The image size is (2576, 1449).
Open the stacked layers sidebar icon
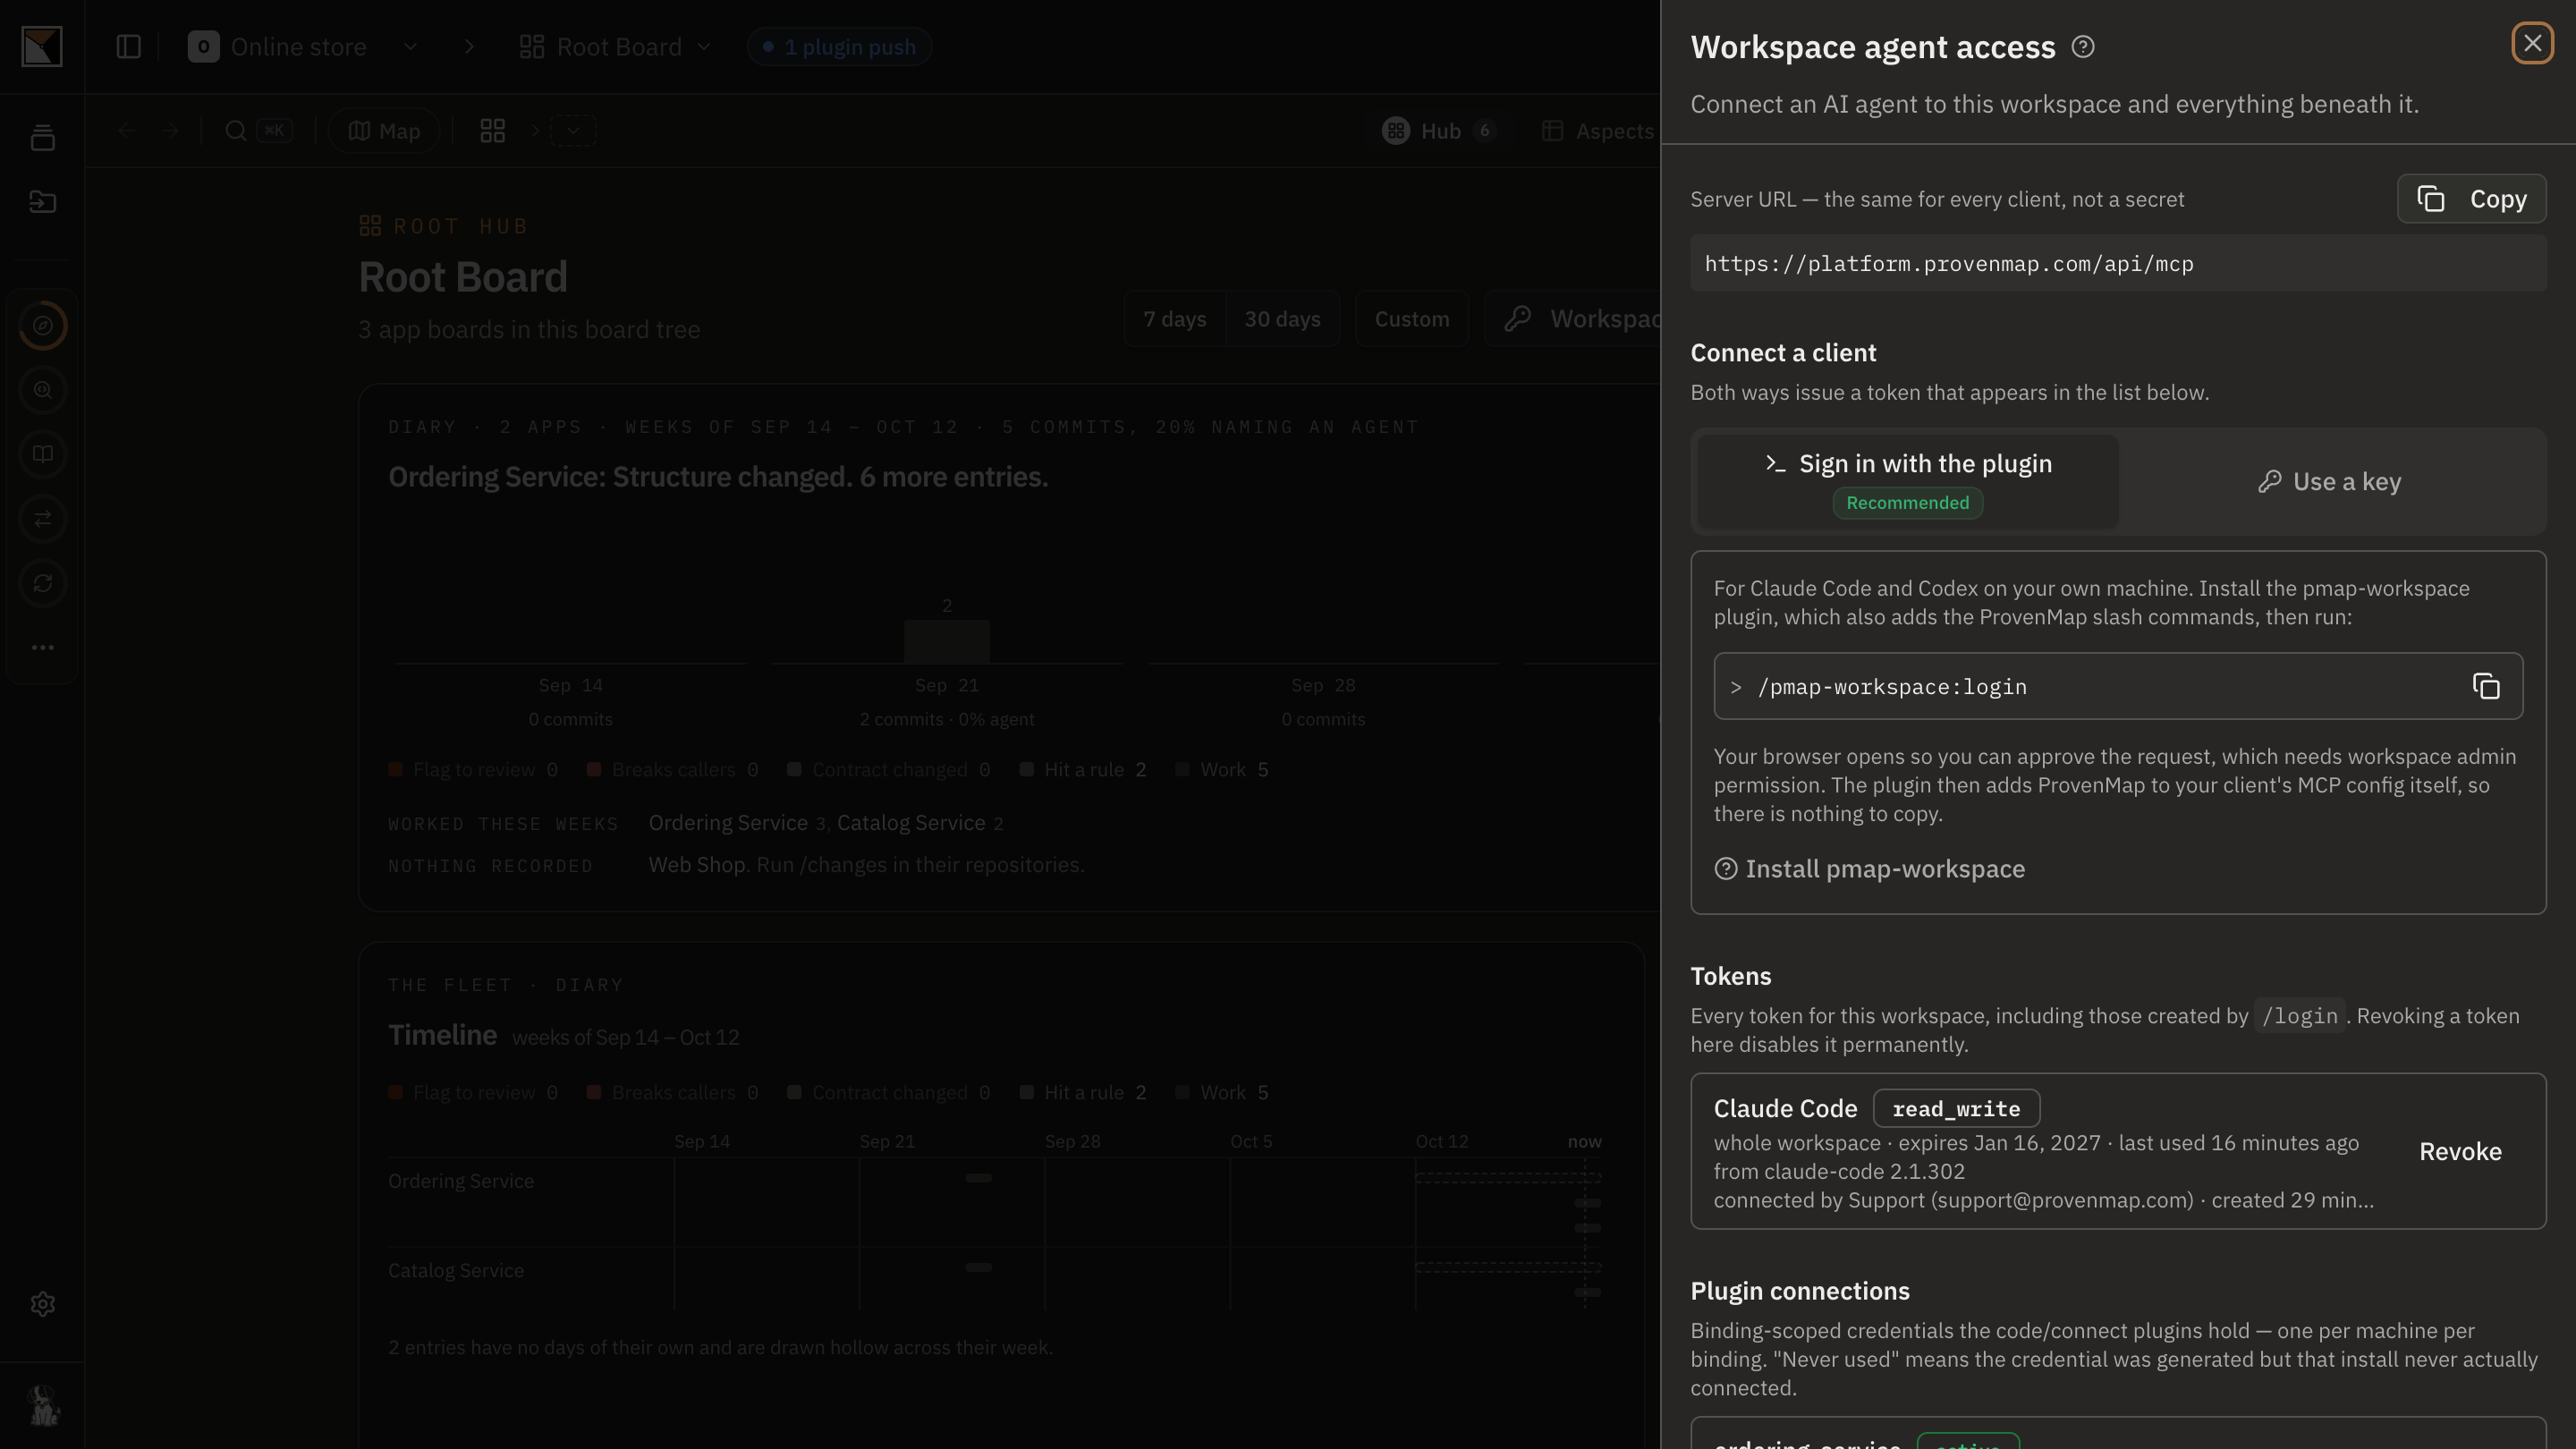(42, 138)
